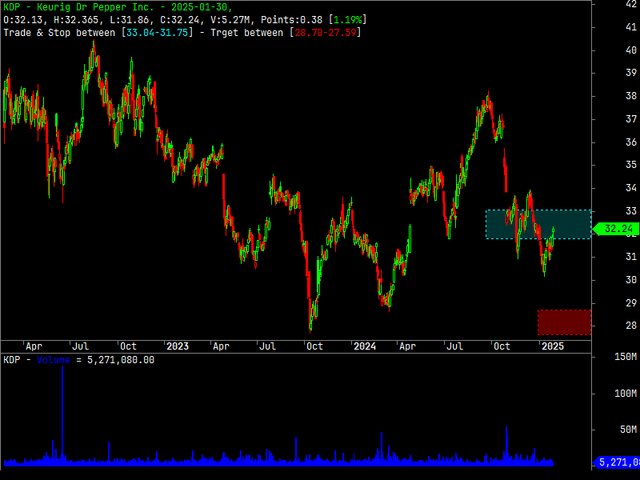
Task: Click the blue volume value tag 5,271
Action: [616, 462]
